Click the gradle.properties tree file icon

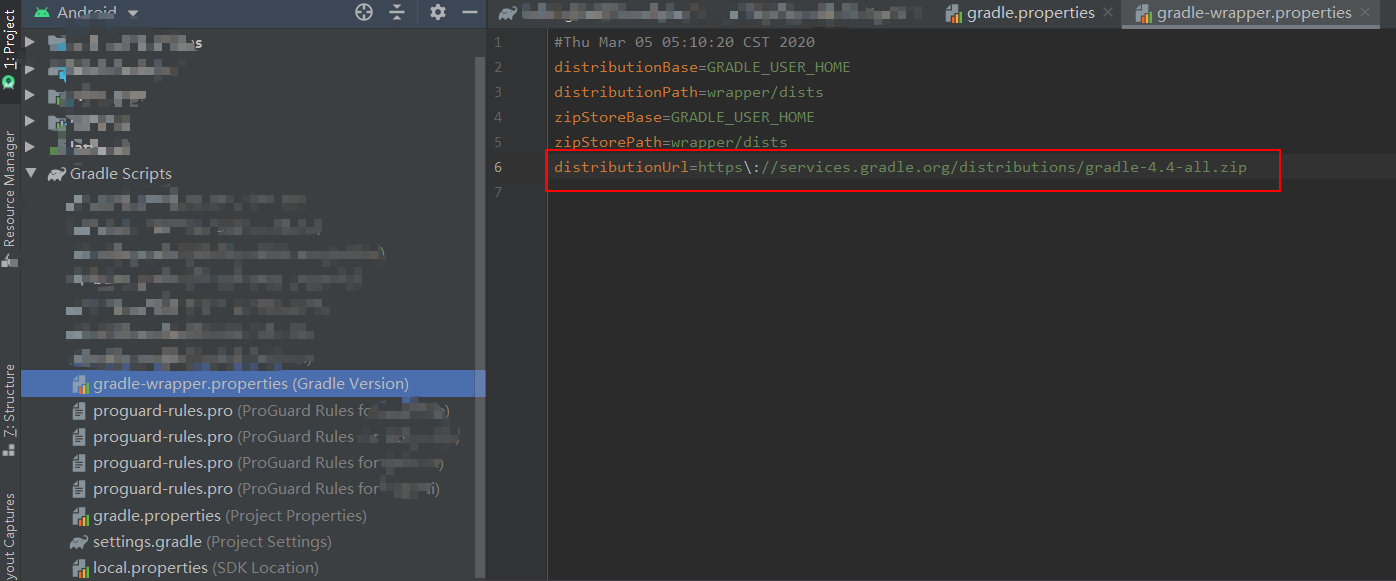click(x=80, y=516)
